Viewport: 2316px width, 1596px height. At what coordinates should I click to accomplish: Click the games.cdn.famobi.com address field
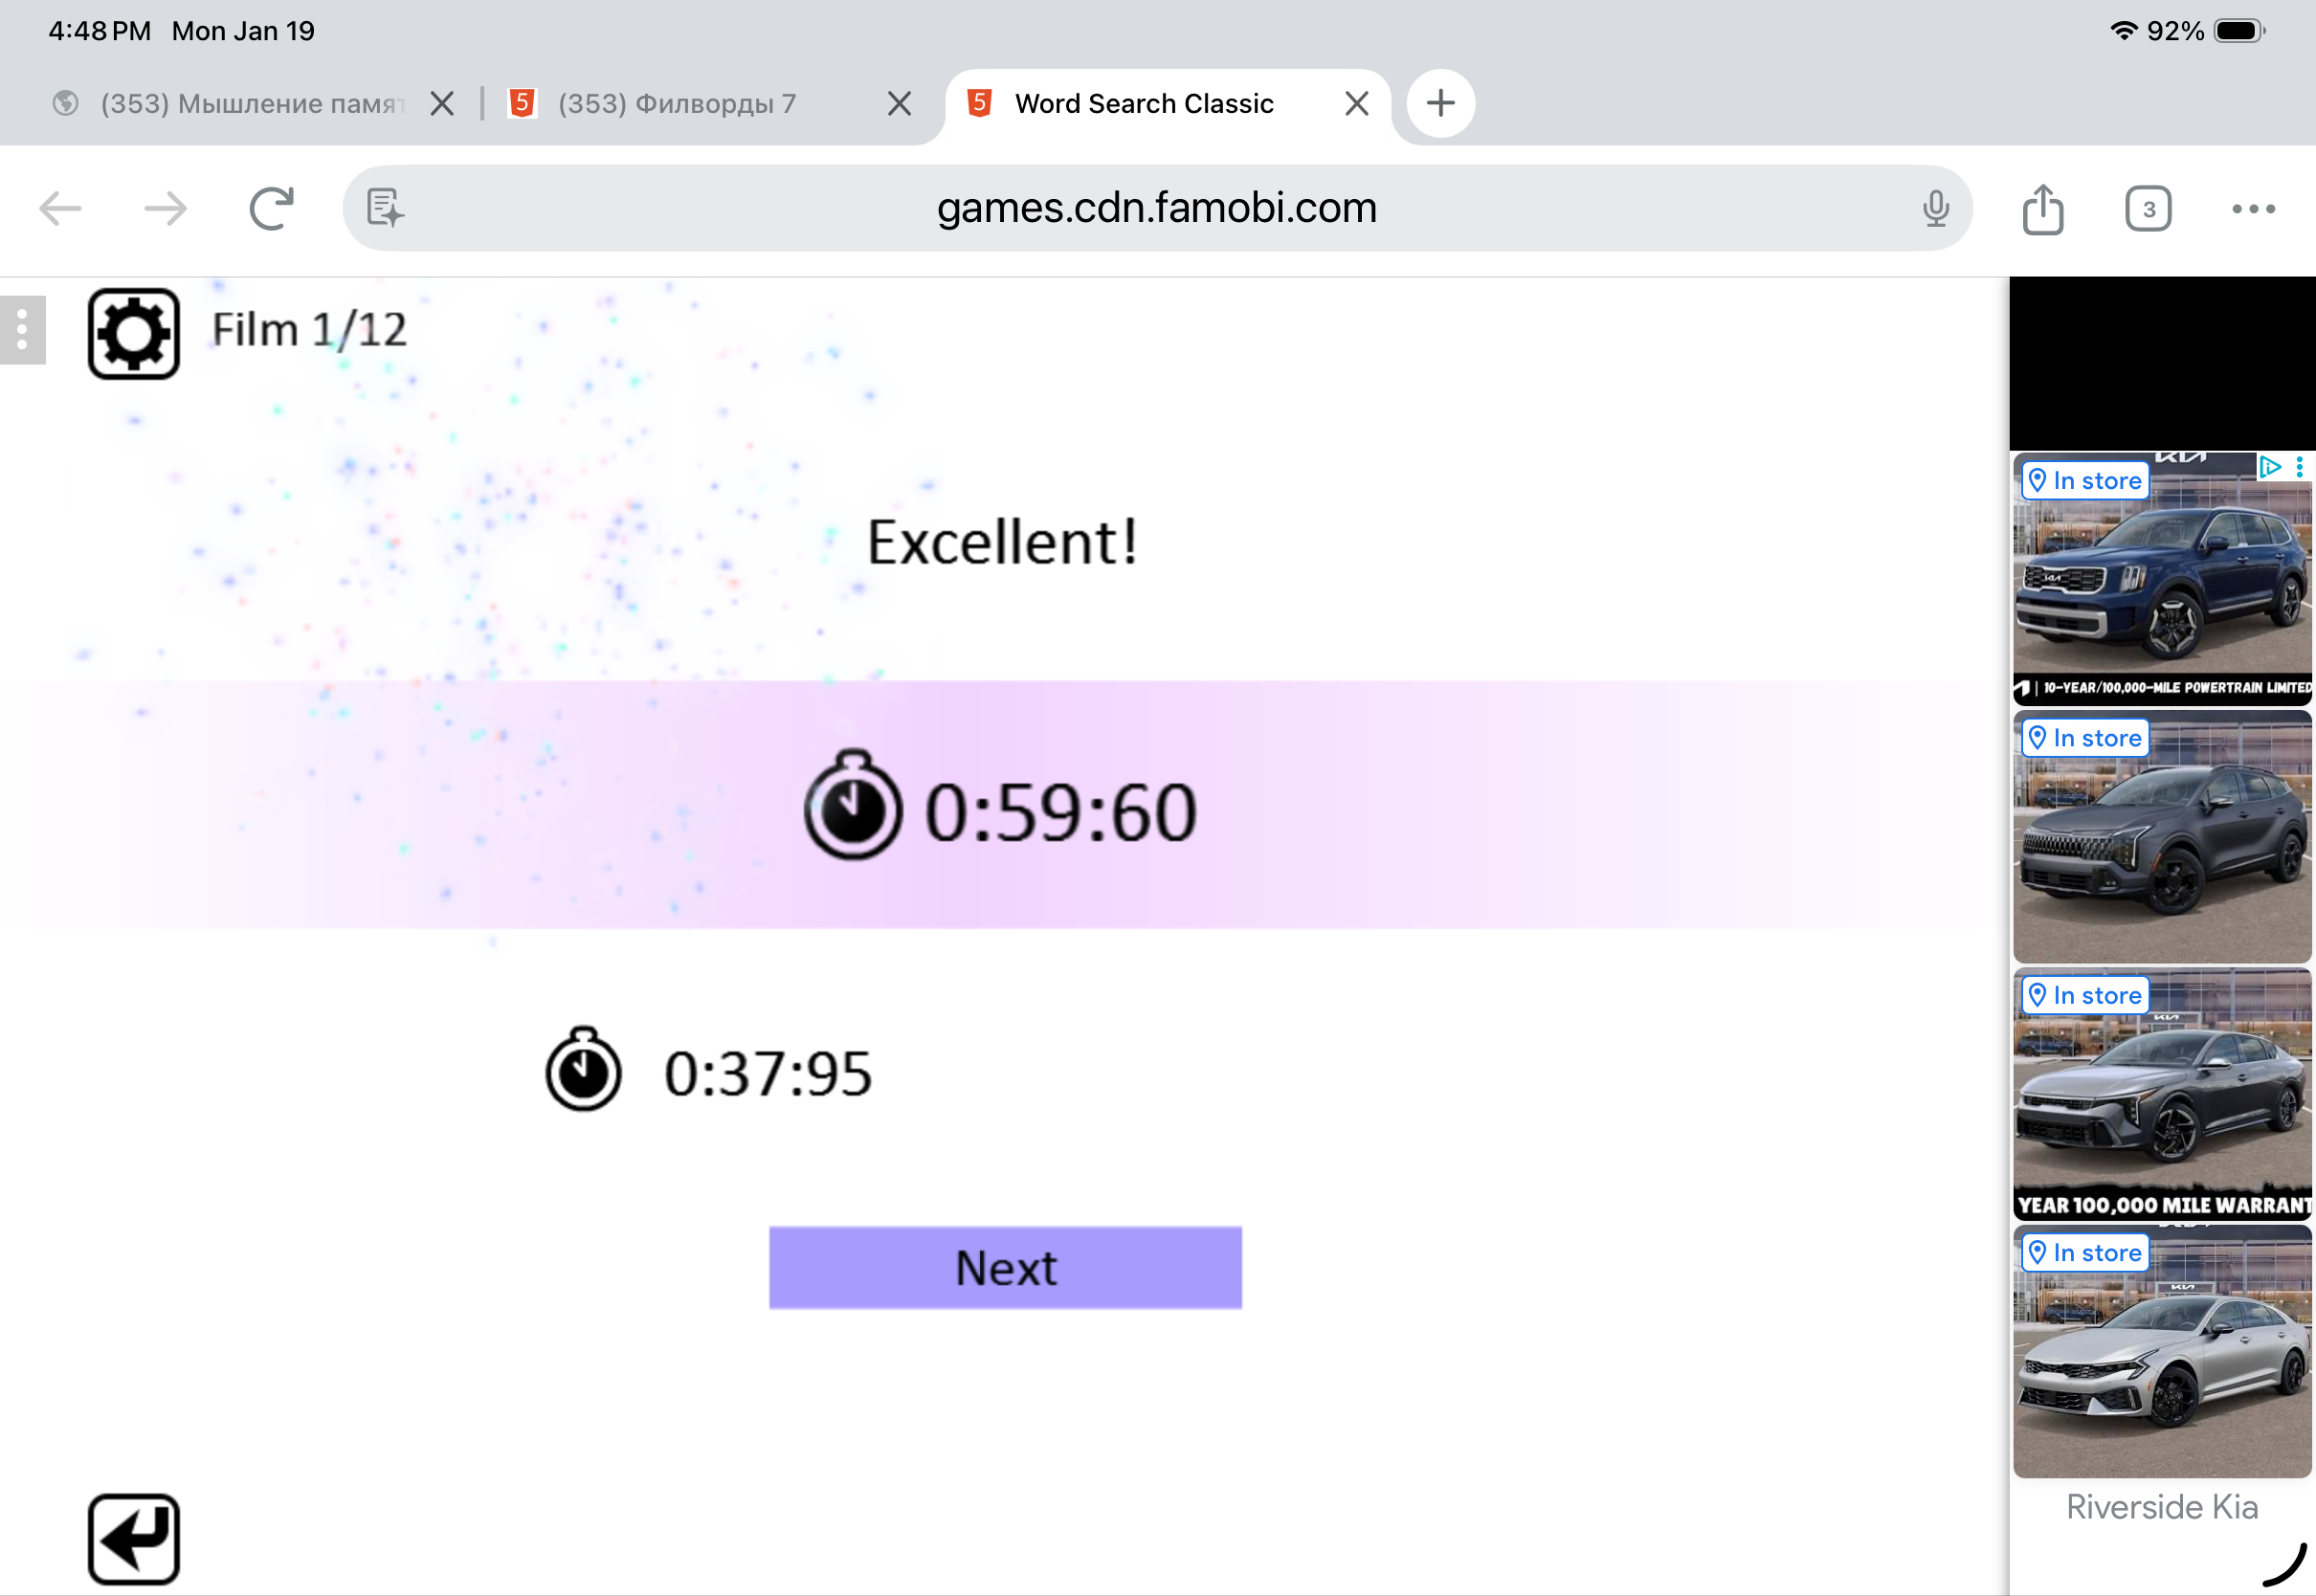pos(1156,208)
